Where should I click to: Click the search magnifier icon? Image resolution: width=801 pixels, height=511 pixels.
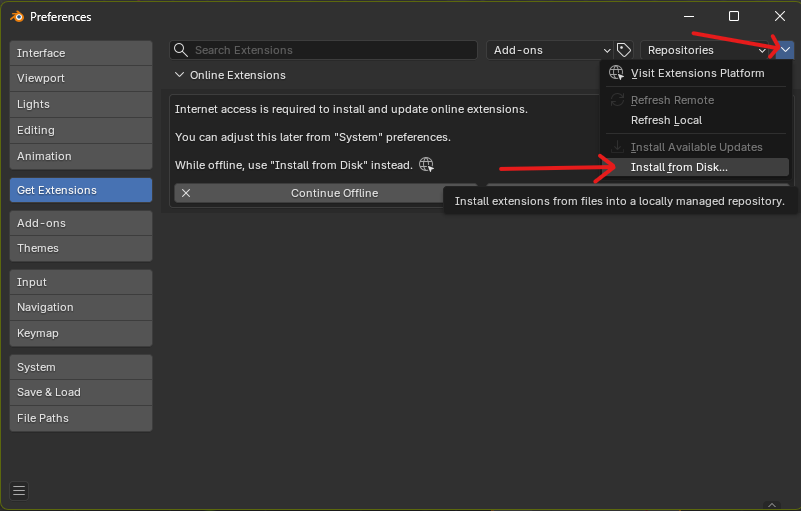(181, 50)
